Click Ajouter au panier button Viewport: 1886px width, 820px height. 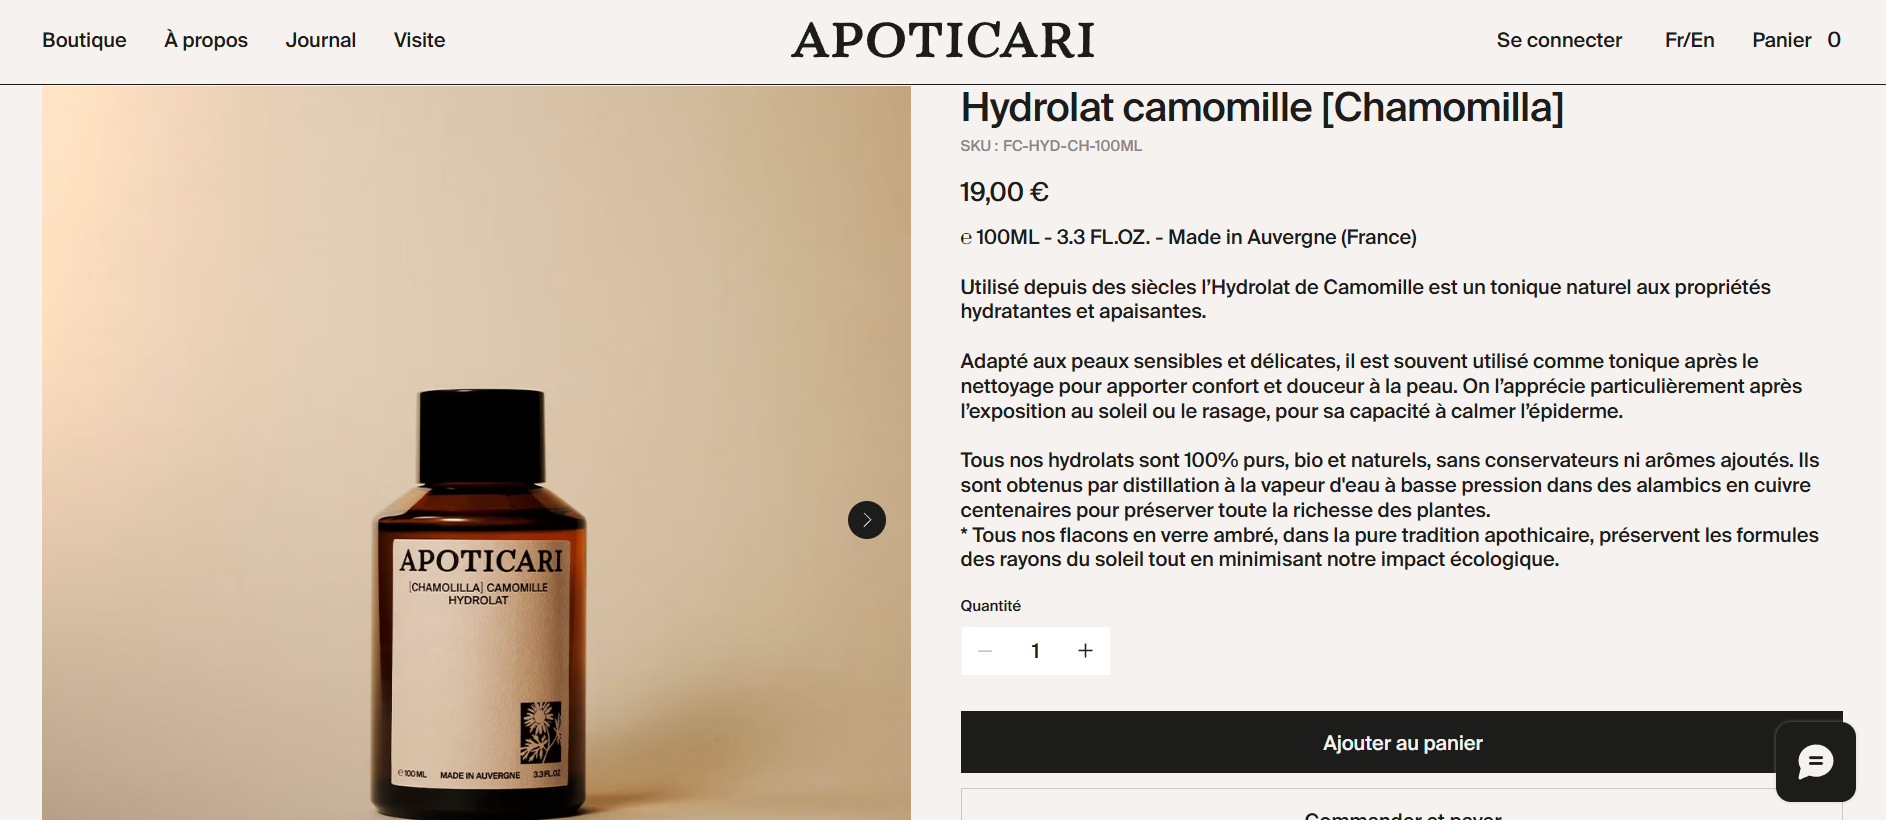(x=1401, y=742)
